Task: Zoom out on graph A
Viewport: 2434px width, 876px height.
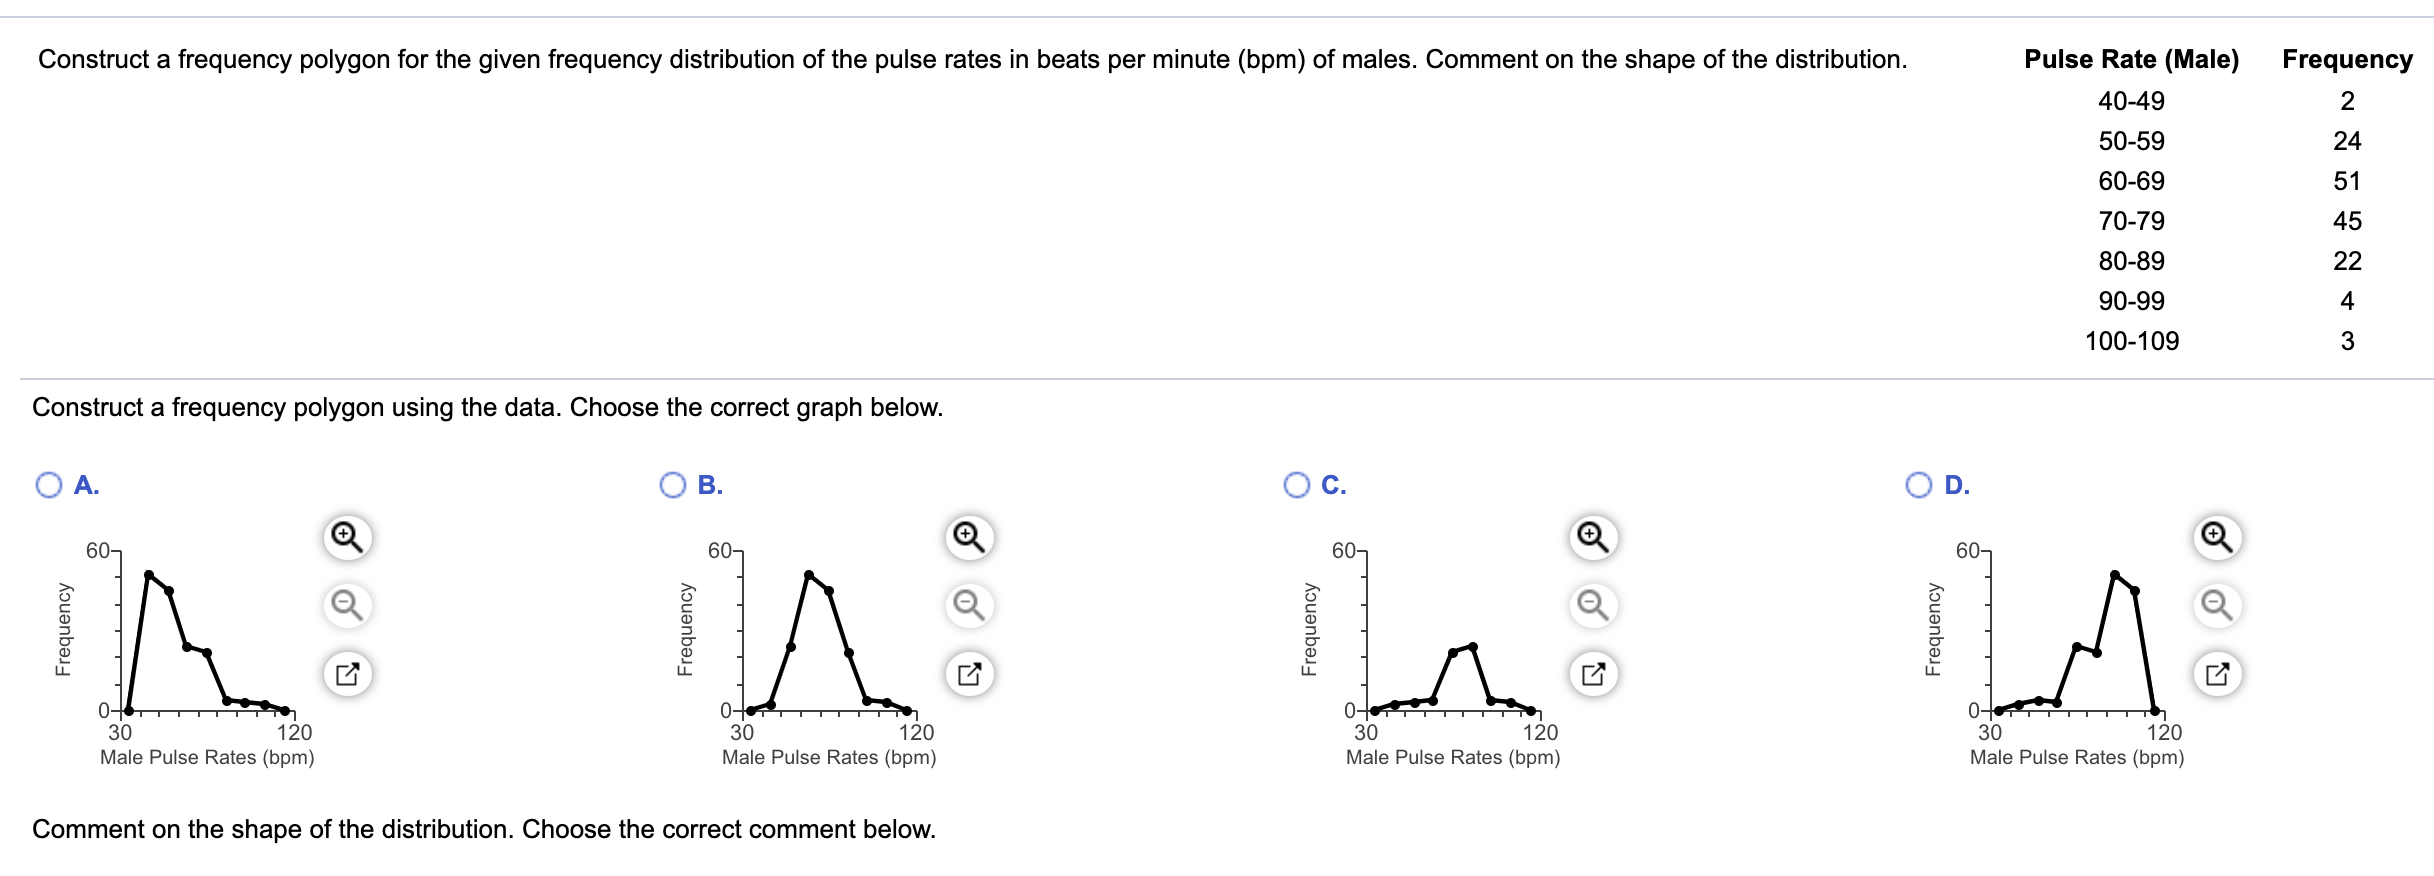Action: click(x=345, y=606)
